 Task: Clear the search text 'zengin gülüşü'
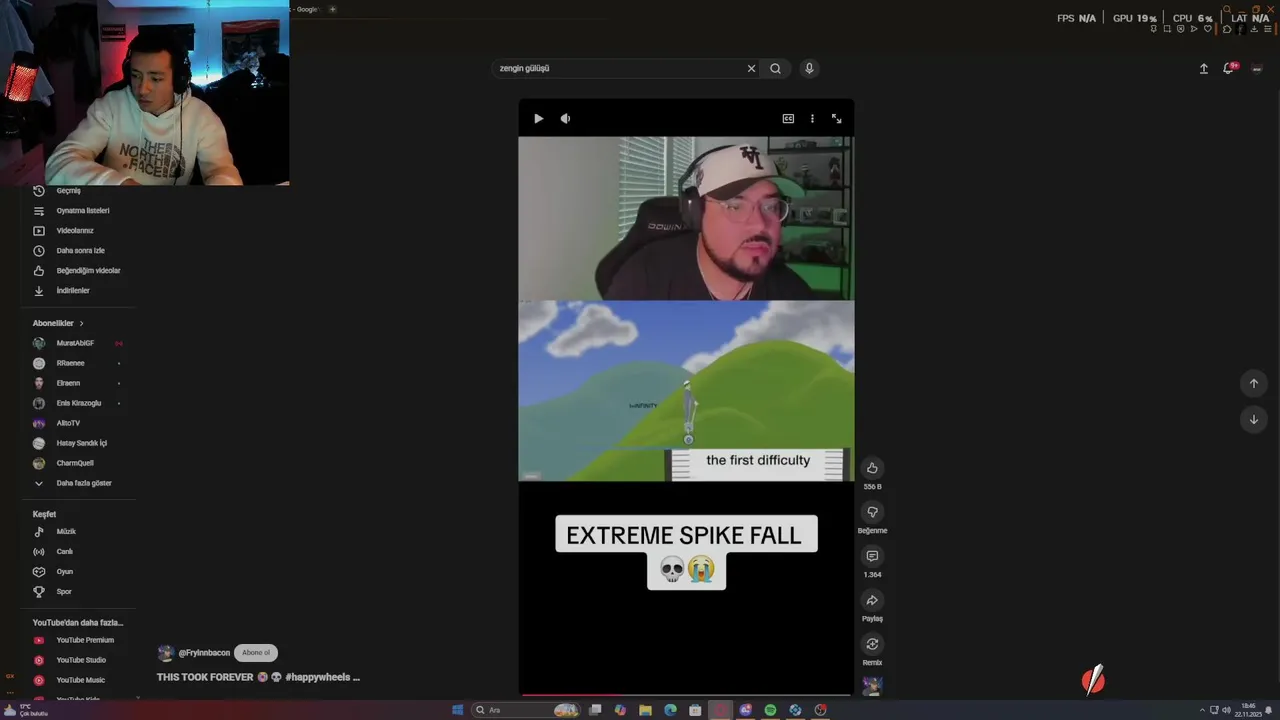(x=751, y=68)
